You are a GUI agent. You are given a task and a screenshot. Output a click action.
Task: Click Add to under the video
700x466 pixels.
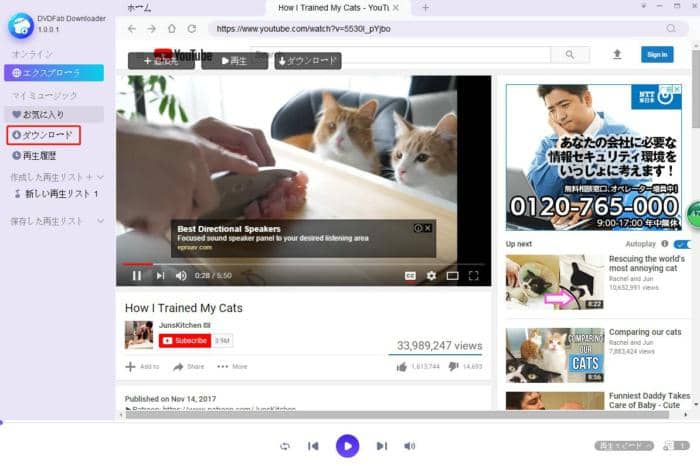[x=142, y=366]
